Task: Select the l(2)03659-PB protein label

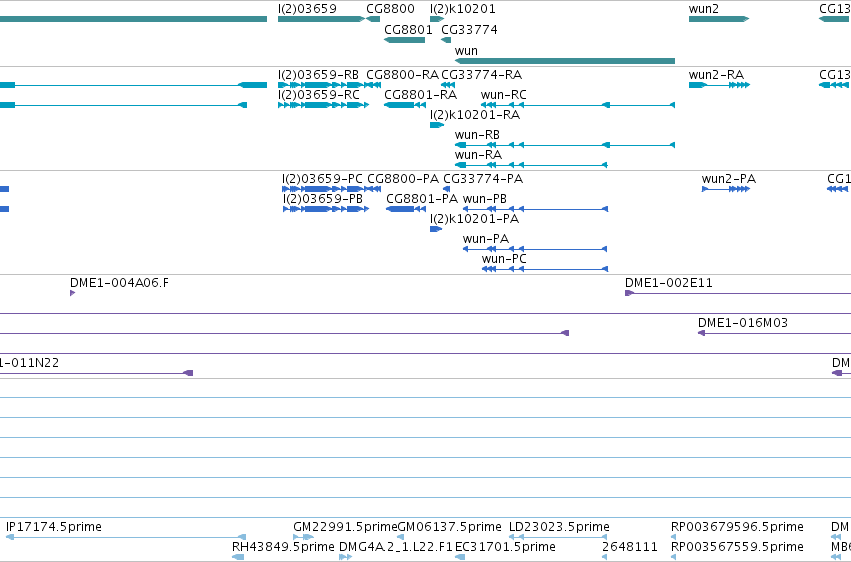Action: [323, 199]
